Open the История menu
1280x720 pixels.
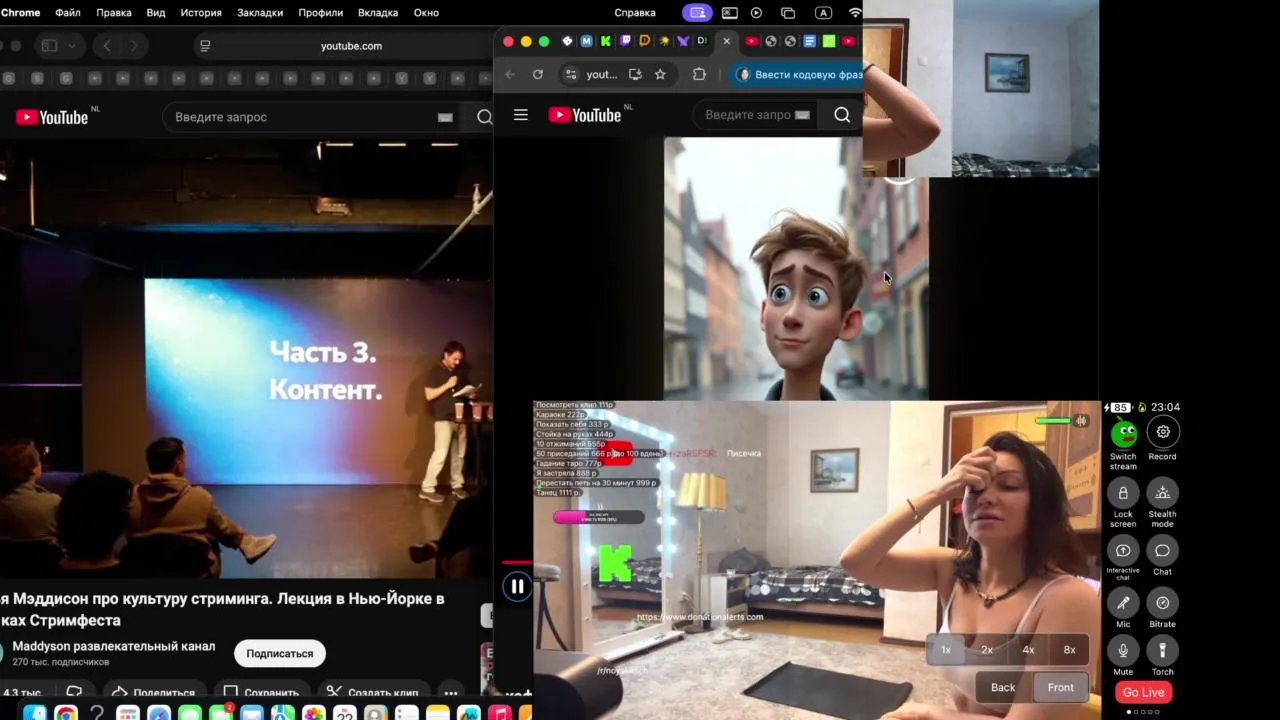[201, 12]
